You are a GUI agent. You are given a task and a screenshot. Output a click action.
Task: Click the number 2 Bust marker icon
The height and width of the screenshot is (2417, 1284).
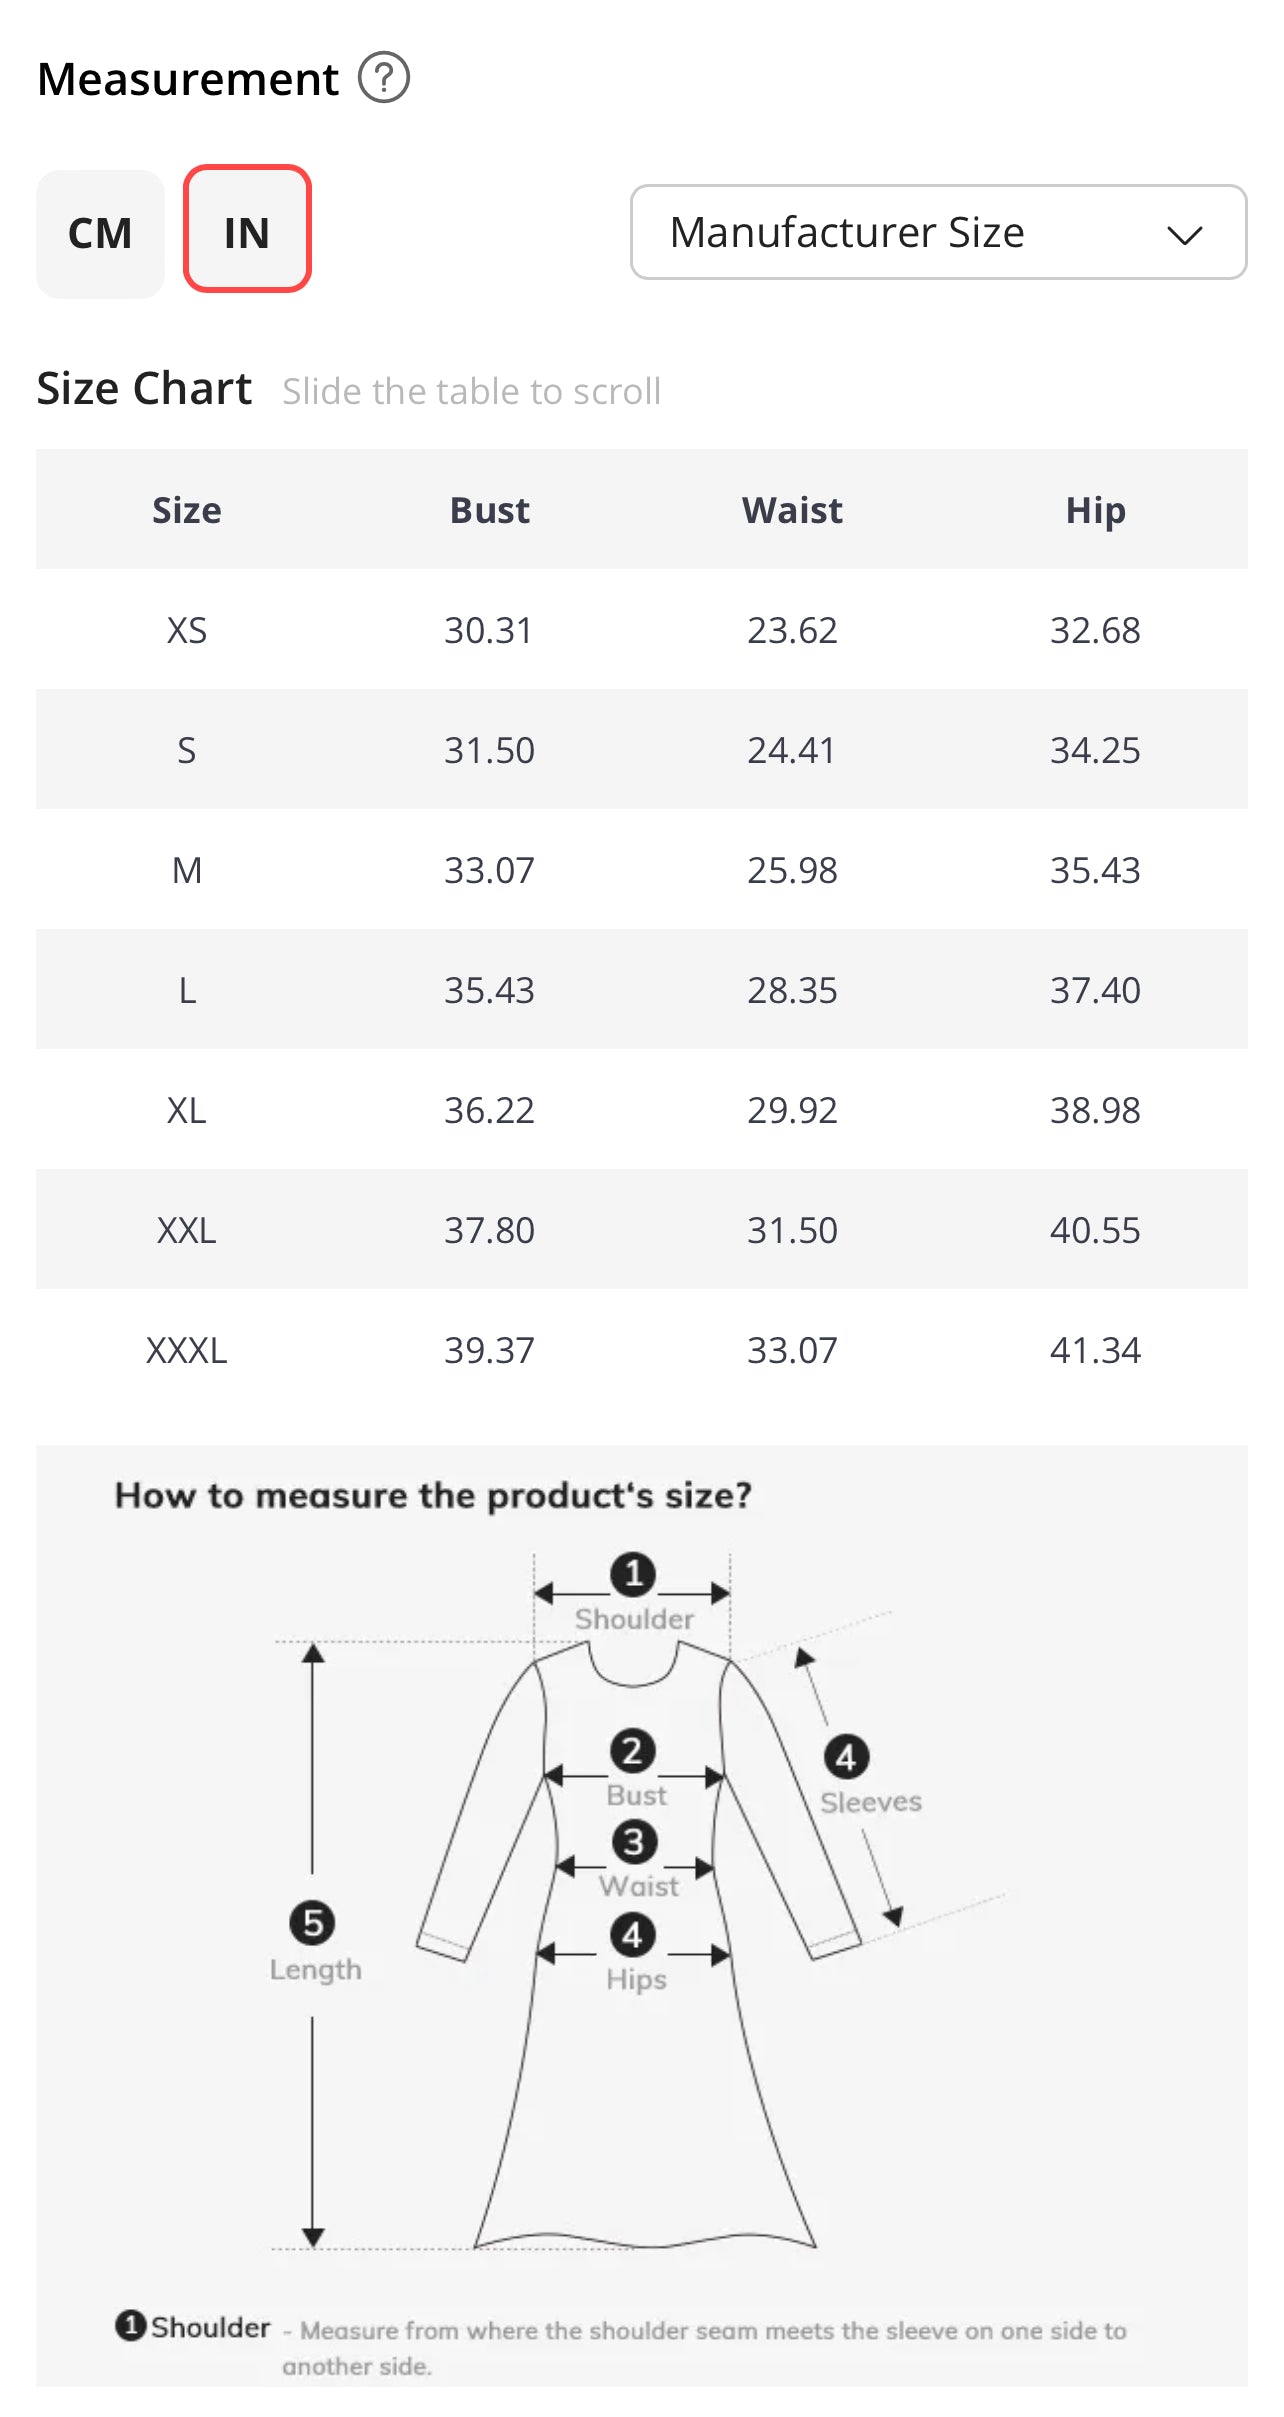633,1751
